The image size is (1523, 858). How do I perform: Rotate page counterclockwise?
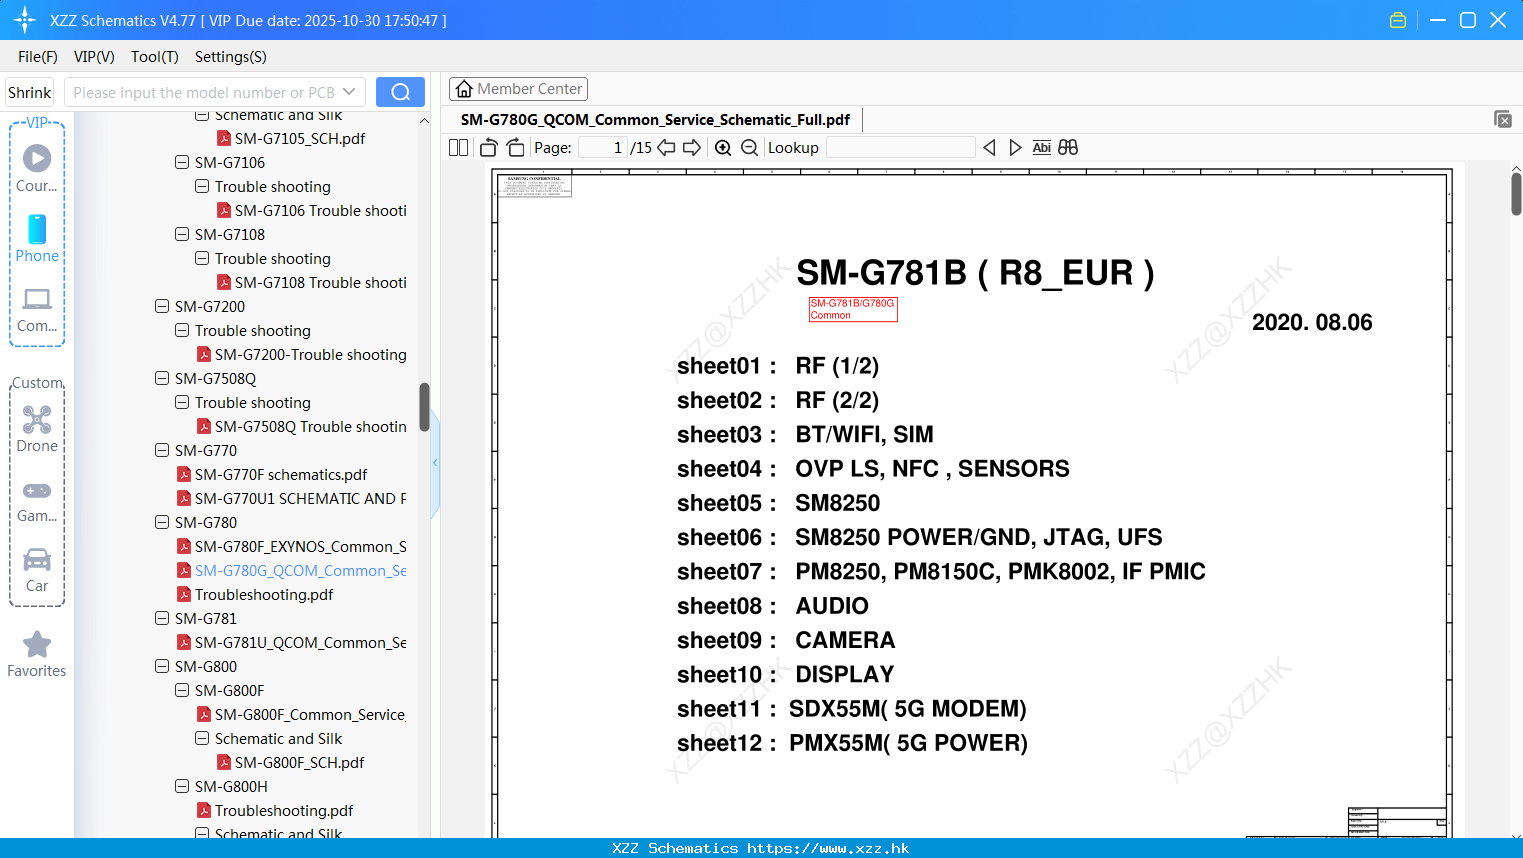click(x=488, y=148)
